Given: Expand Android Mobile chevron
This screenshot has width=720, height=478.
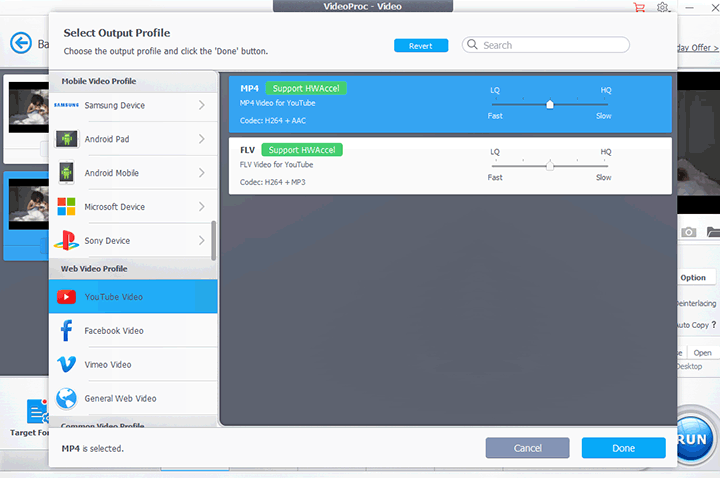Looking at the screenshot, I should point(202,173).
